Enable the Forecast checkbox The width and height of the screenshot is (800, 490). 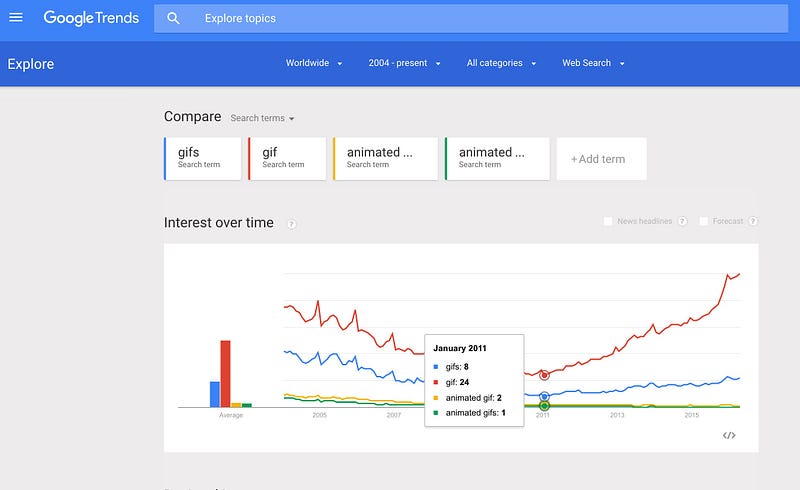704,221
